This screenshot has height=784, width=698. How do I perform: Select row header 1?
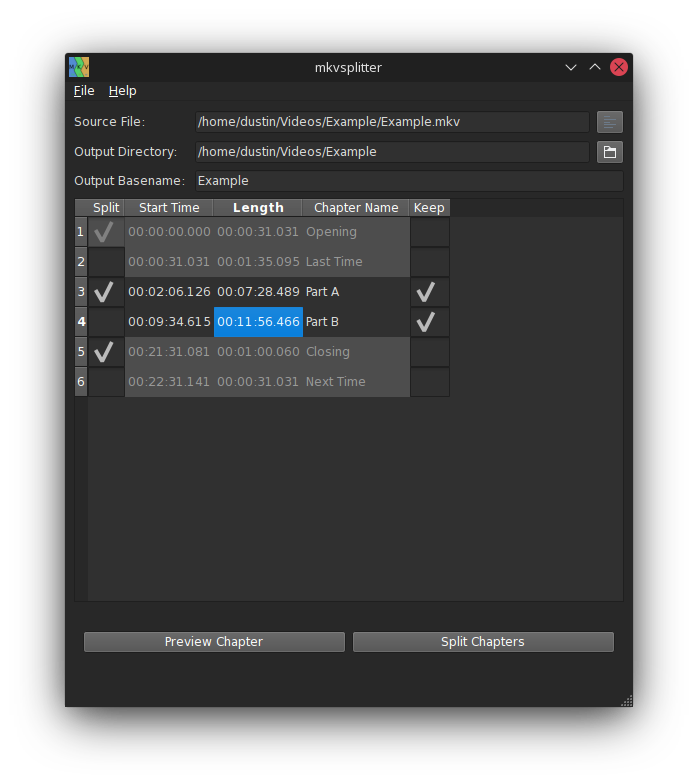[81, 232]
